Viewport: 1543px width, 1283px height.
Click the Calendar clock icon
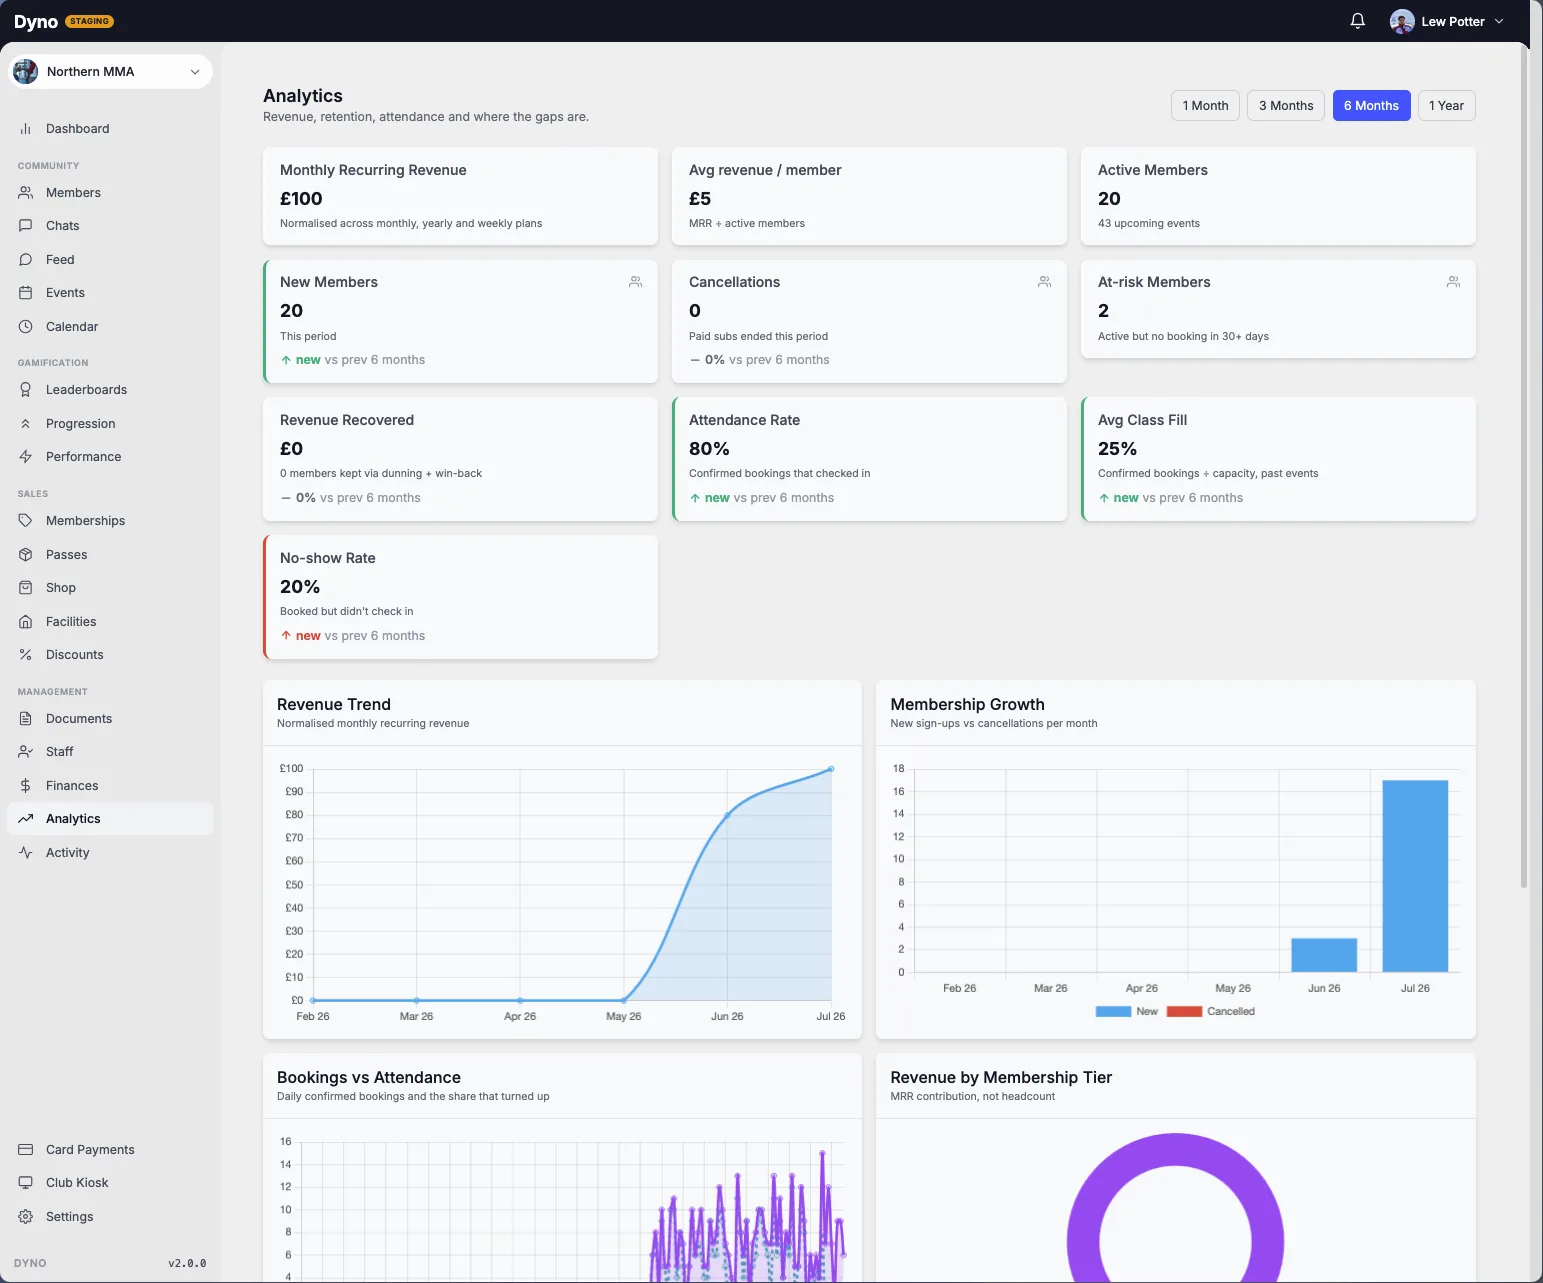click(x=26, y=327)
